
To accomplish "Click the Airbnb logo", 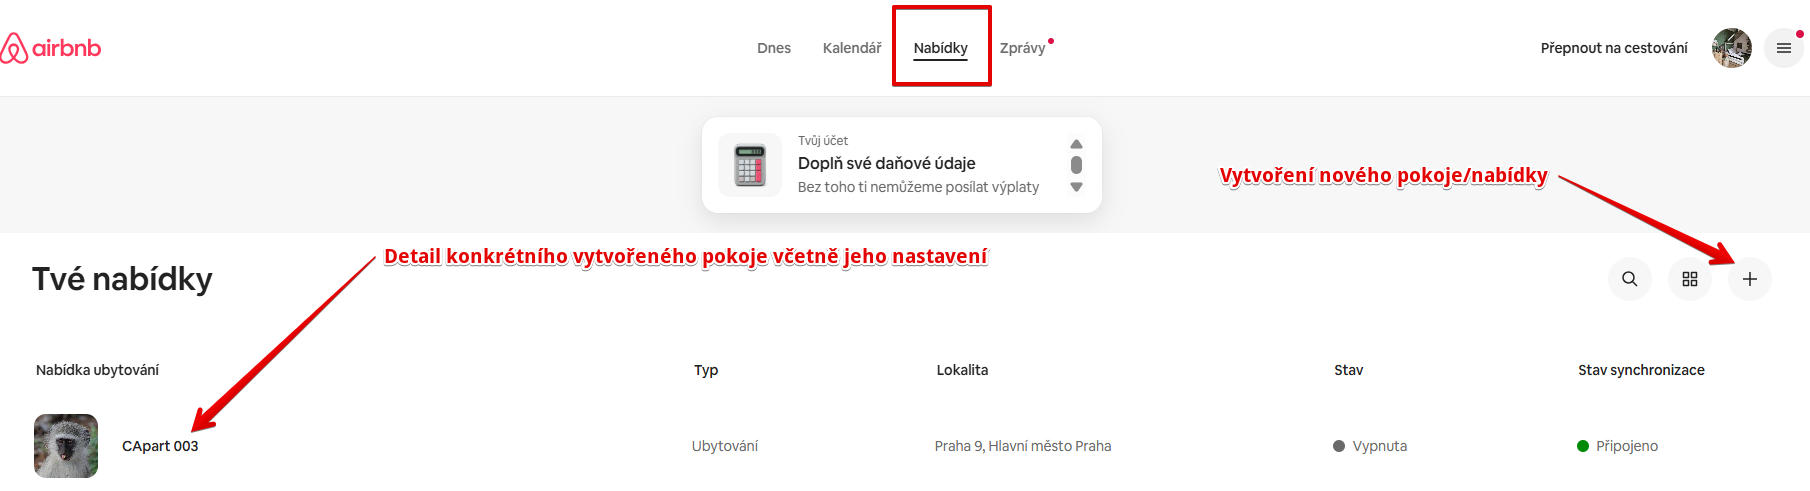I will coord(51,48).
